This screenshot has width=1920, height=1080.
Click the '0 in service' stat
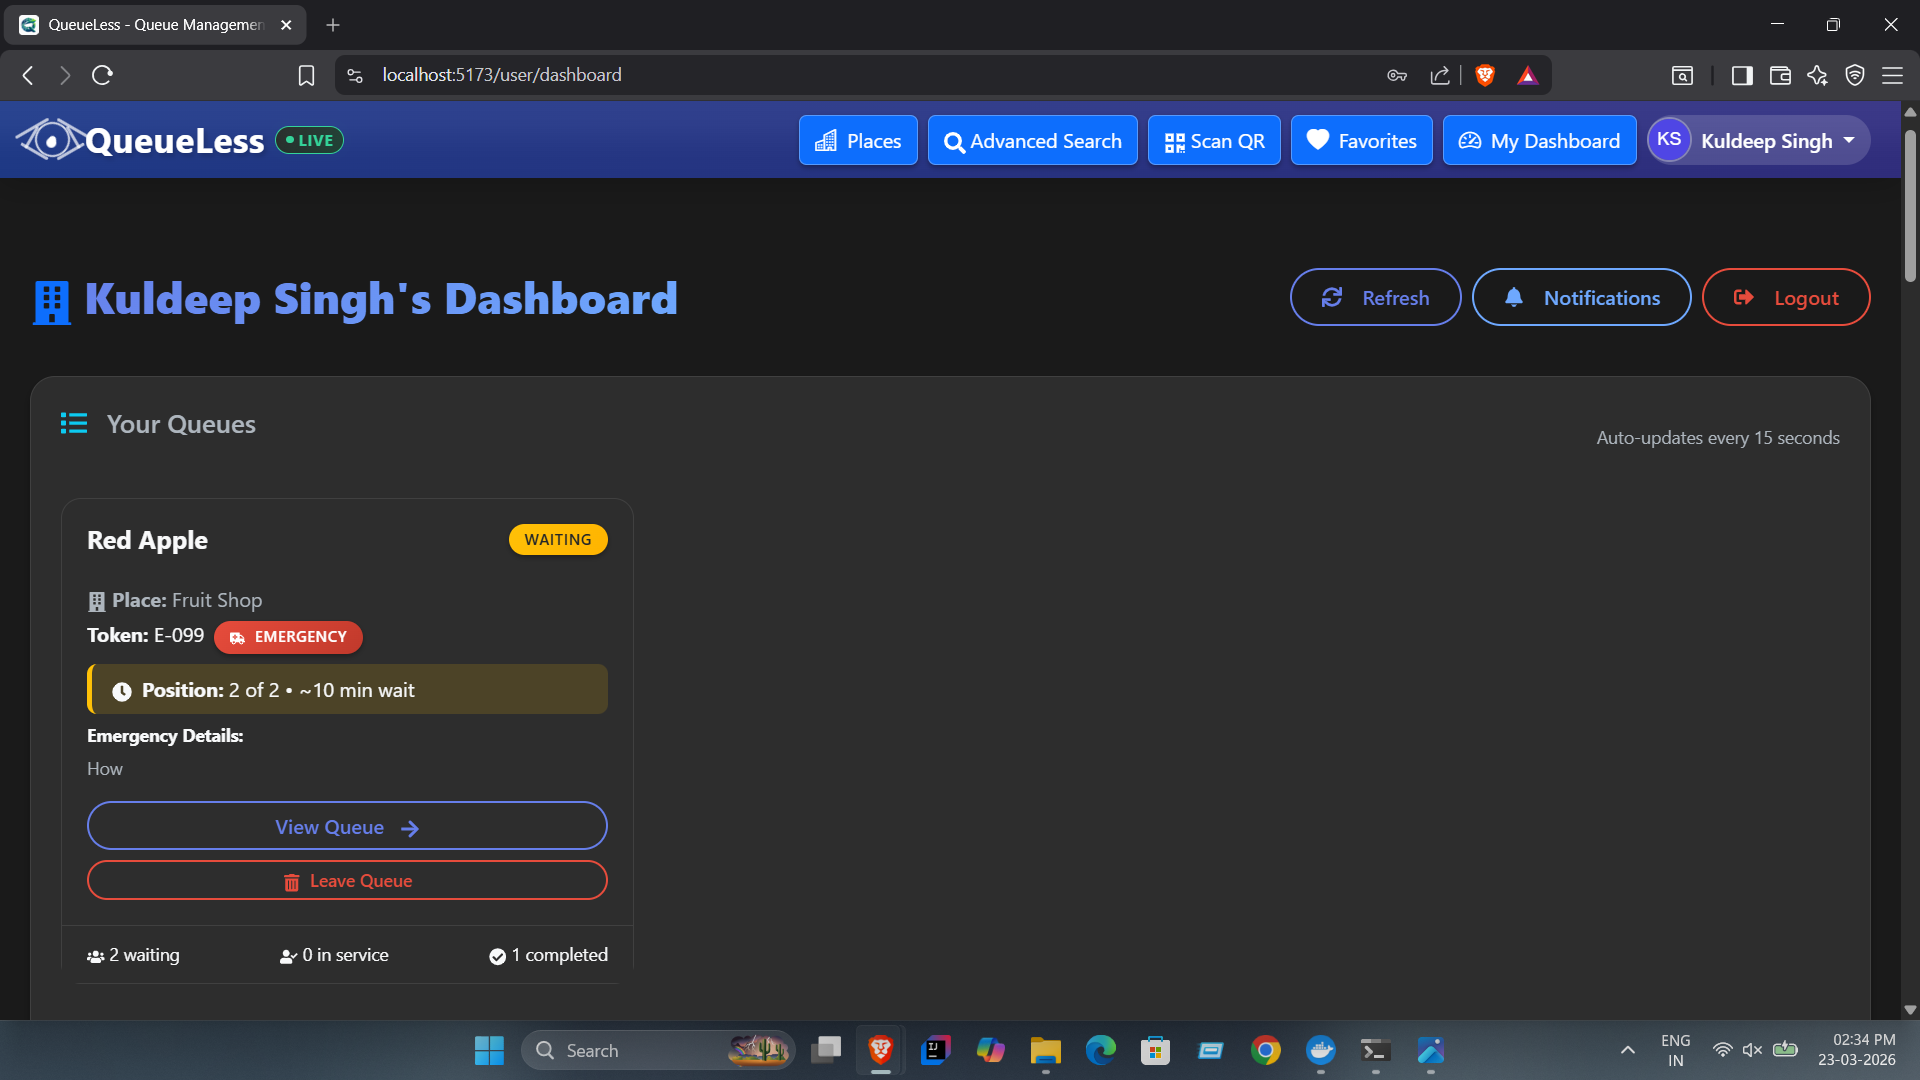tap(334, 955)
